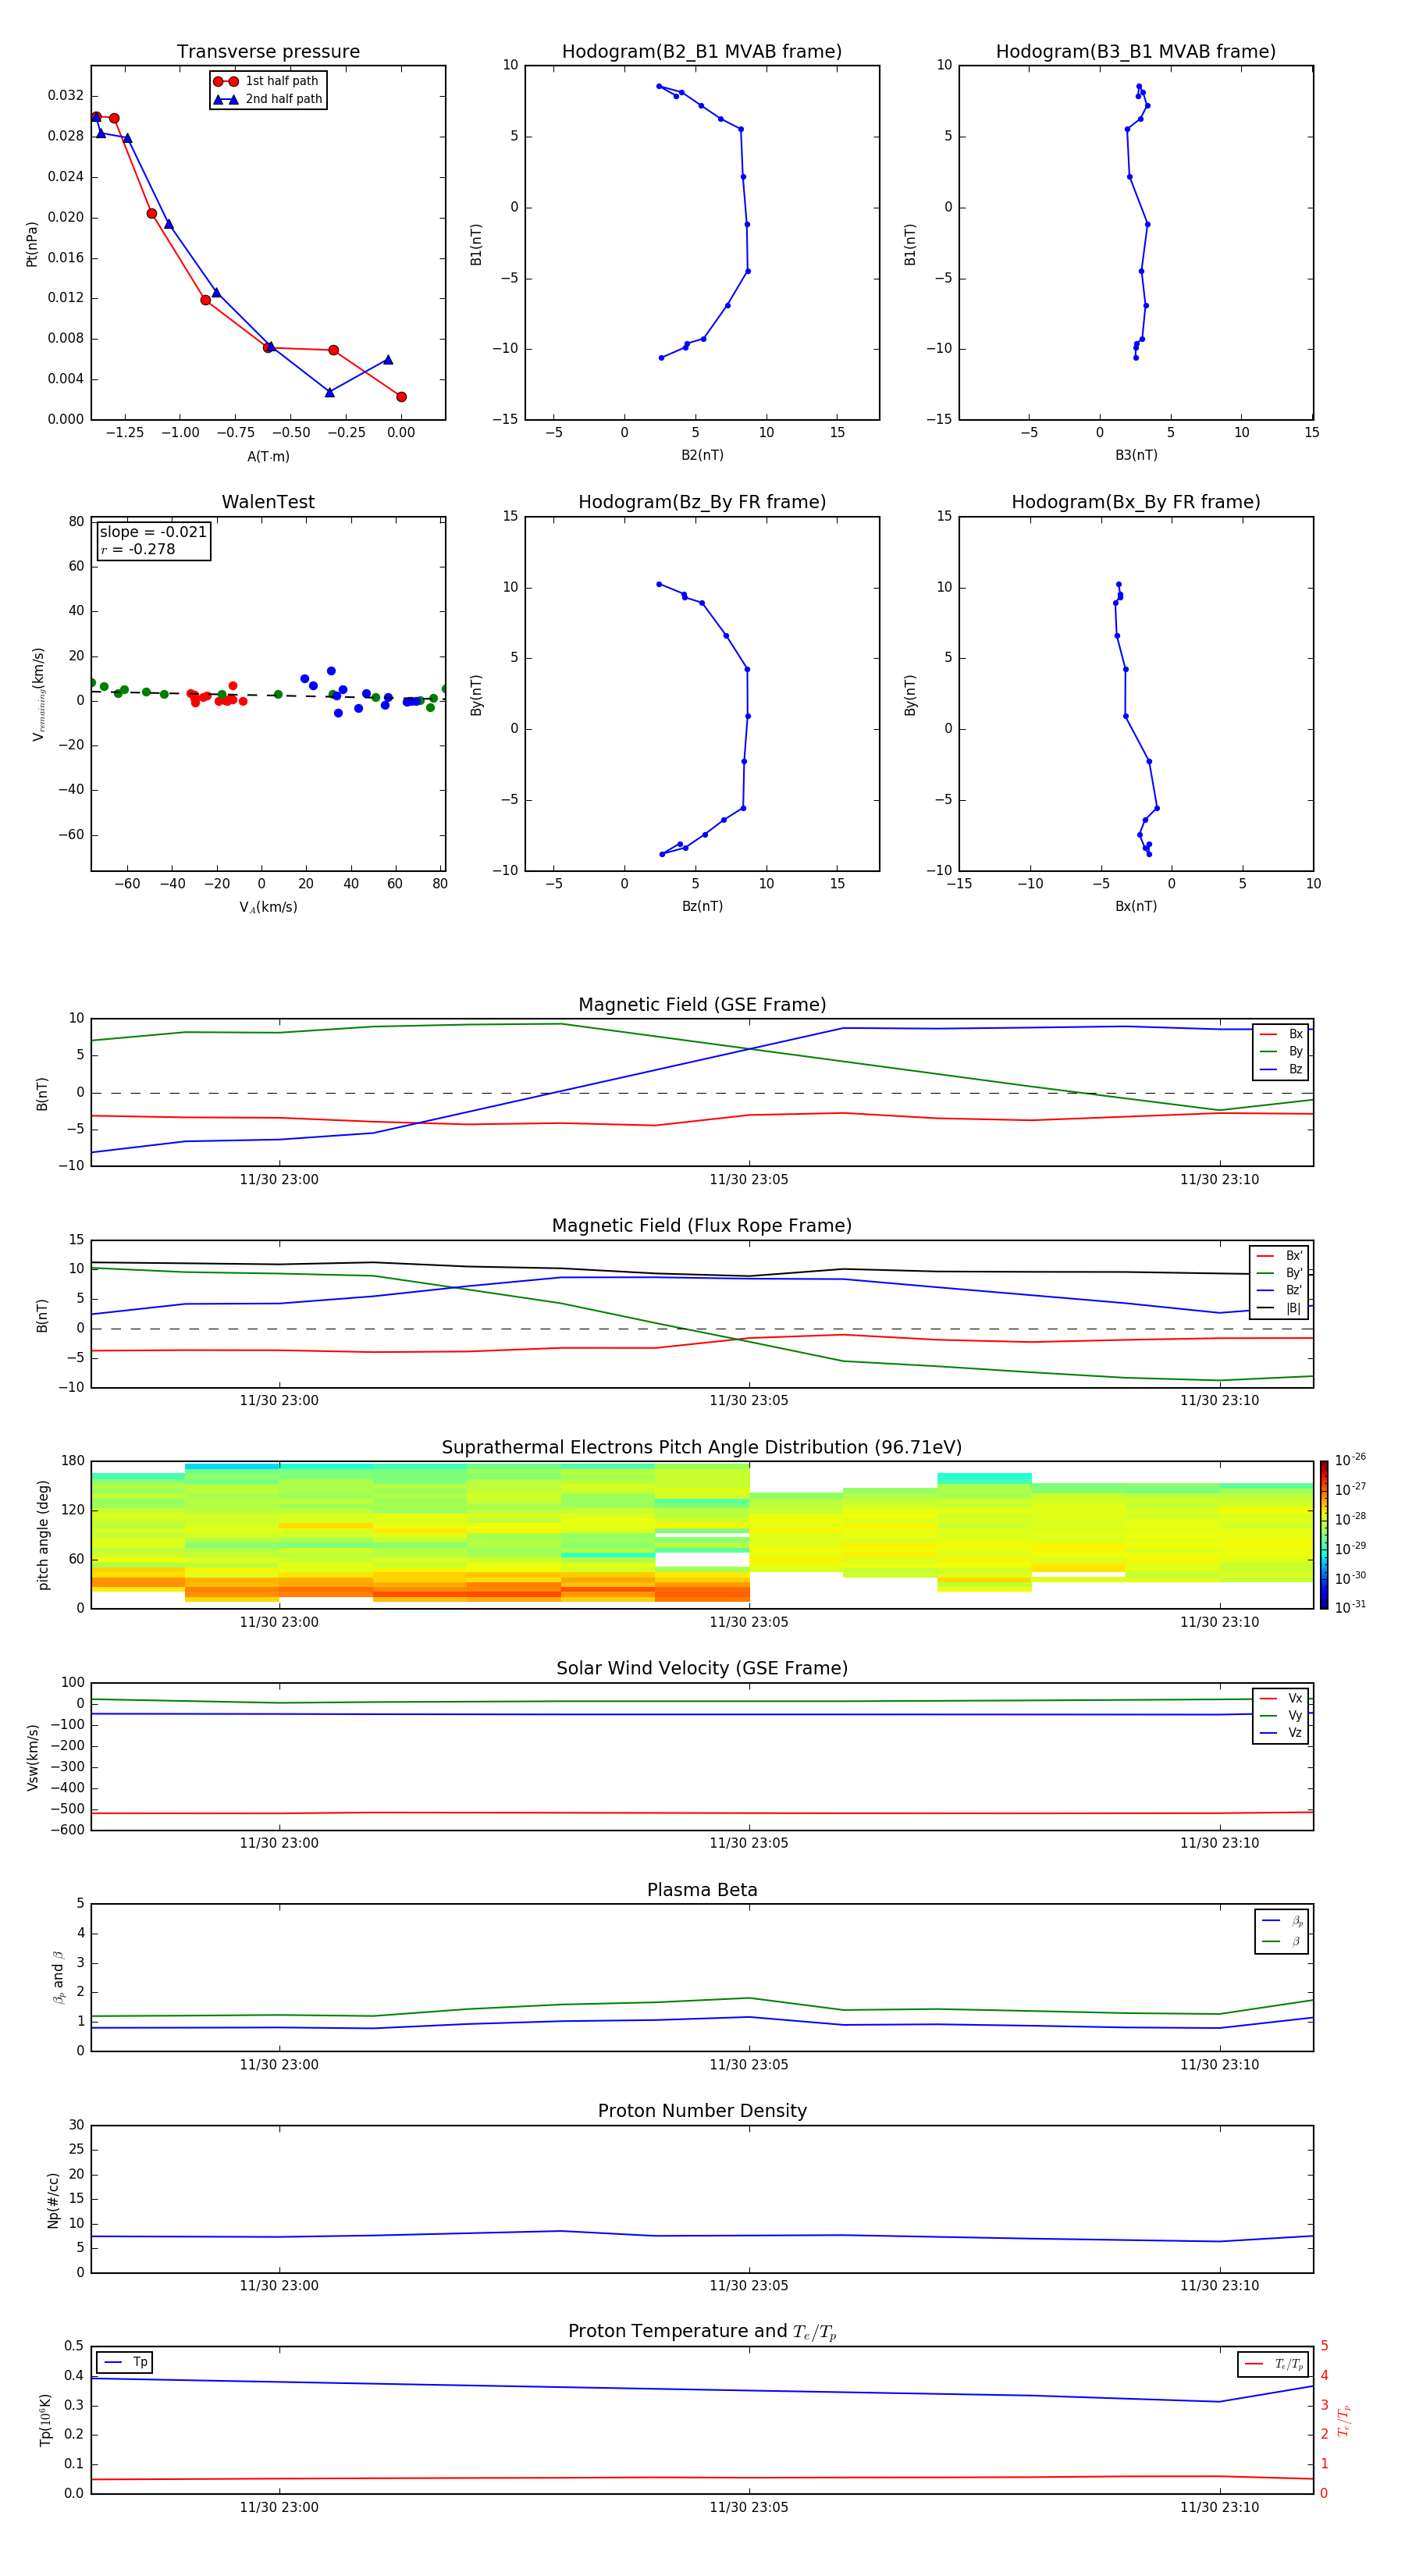Select the 'Vx' legend entry
Image resolution: width=1405 pixels, height=2576 pixels.
(1282, 1698)
